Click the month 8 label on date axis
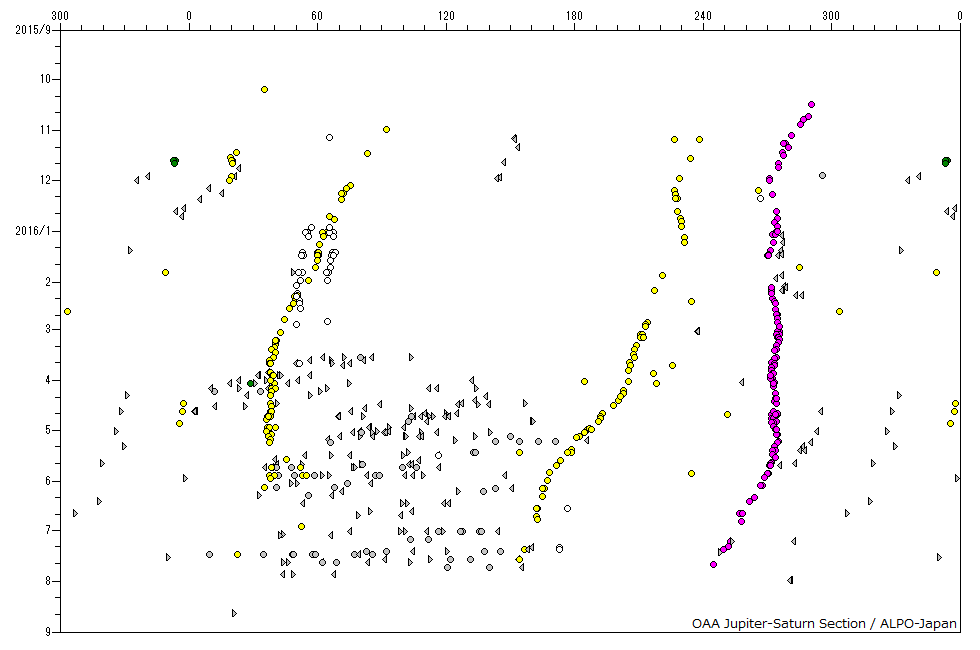The height and width of the screenshot is (650, 980). [x=48, y=581]
